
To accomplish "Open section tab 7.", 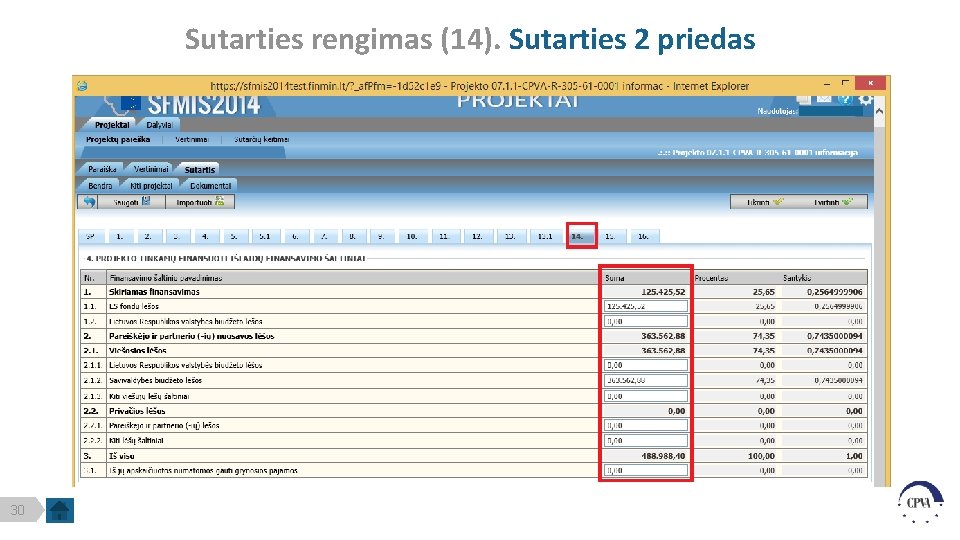I will [x=324, y=236].
